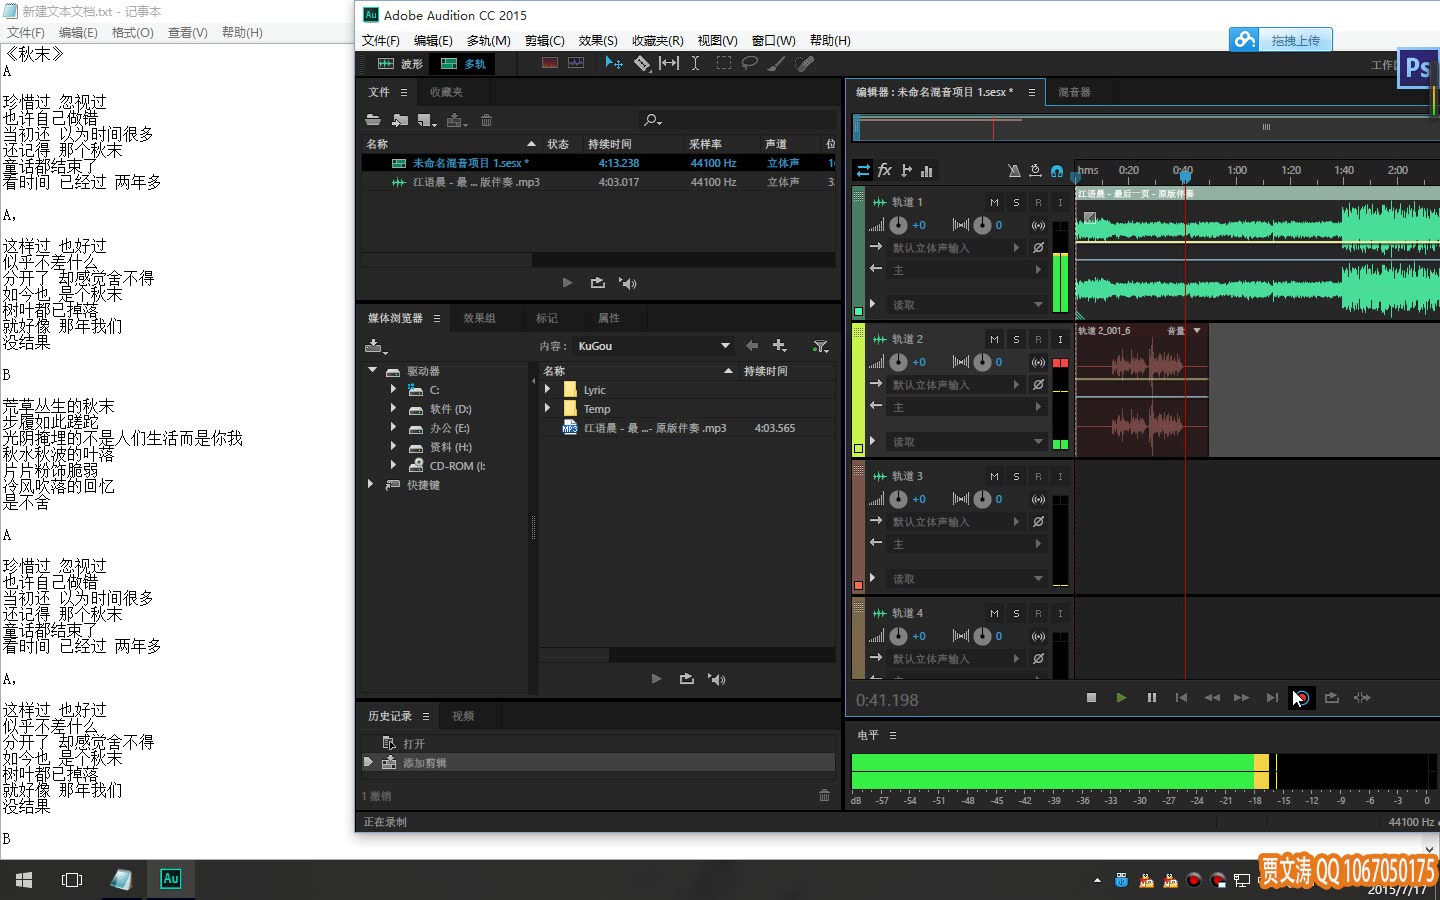
Task: Switch to 多轨 multitrack view
Action: (x=463, y=63)
